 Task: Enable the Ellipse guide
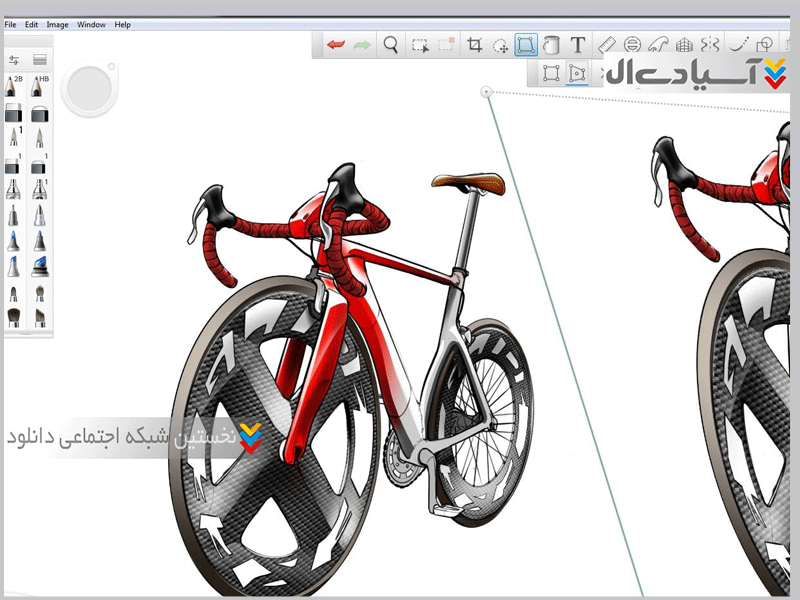632,45
